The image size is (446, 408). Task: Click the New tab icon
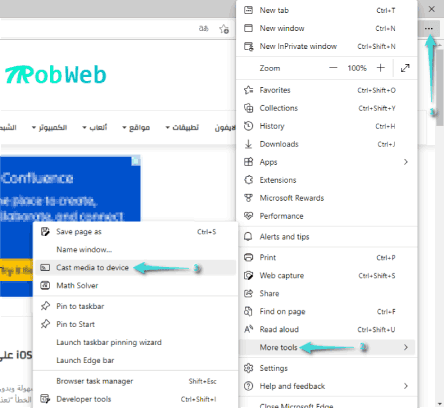click(x=248, y=10)
